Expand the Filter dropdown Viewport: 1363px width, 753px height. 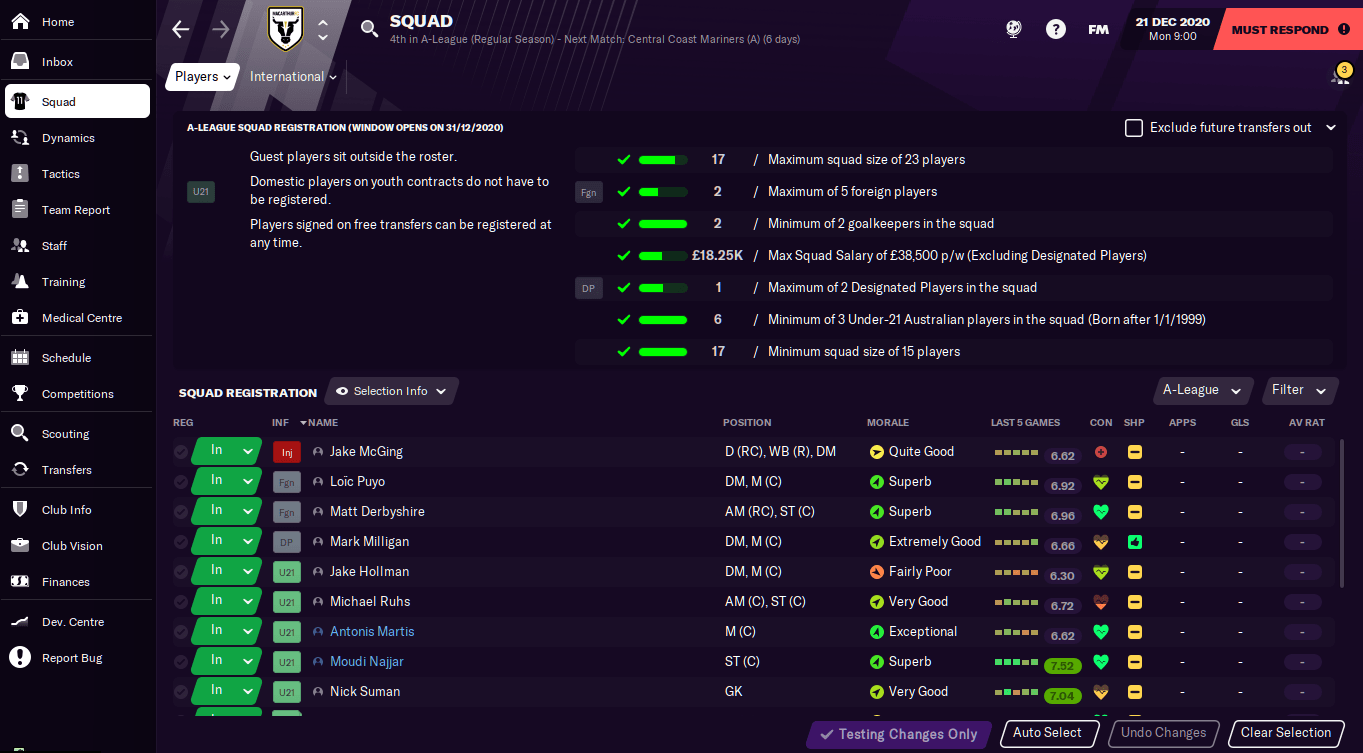click(1299, 390)
